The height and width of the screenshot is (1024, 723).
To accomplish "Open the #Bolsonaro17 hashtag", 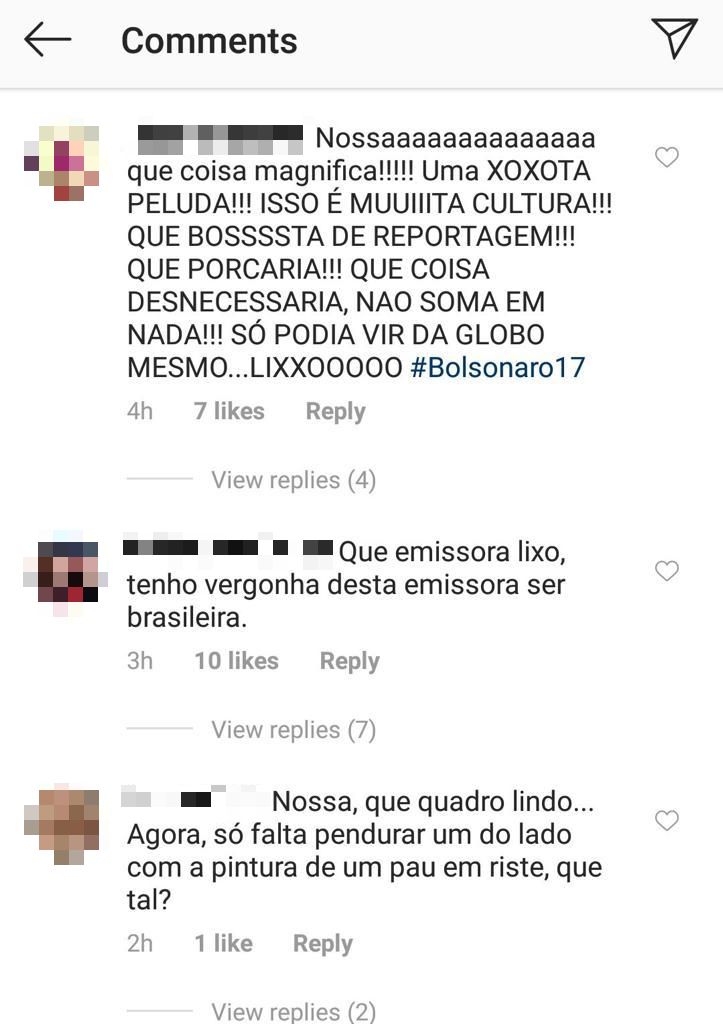I will pos(498,367).
